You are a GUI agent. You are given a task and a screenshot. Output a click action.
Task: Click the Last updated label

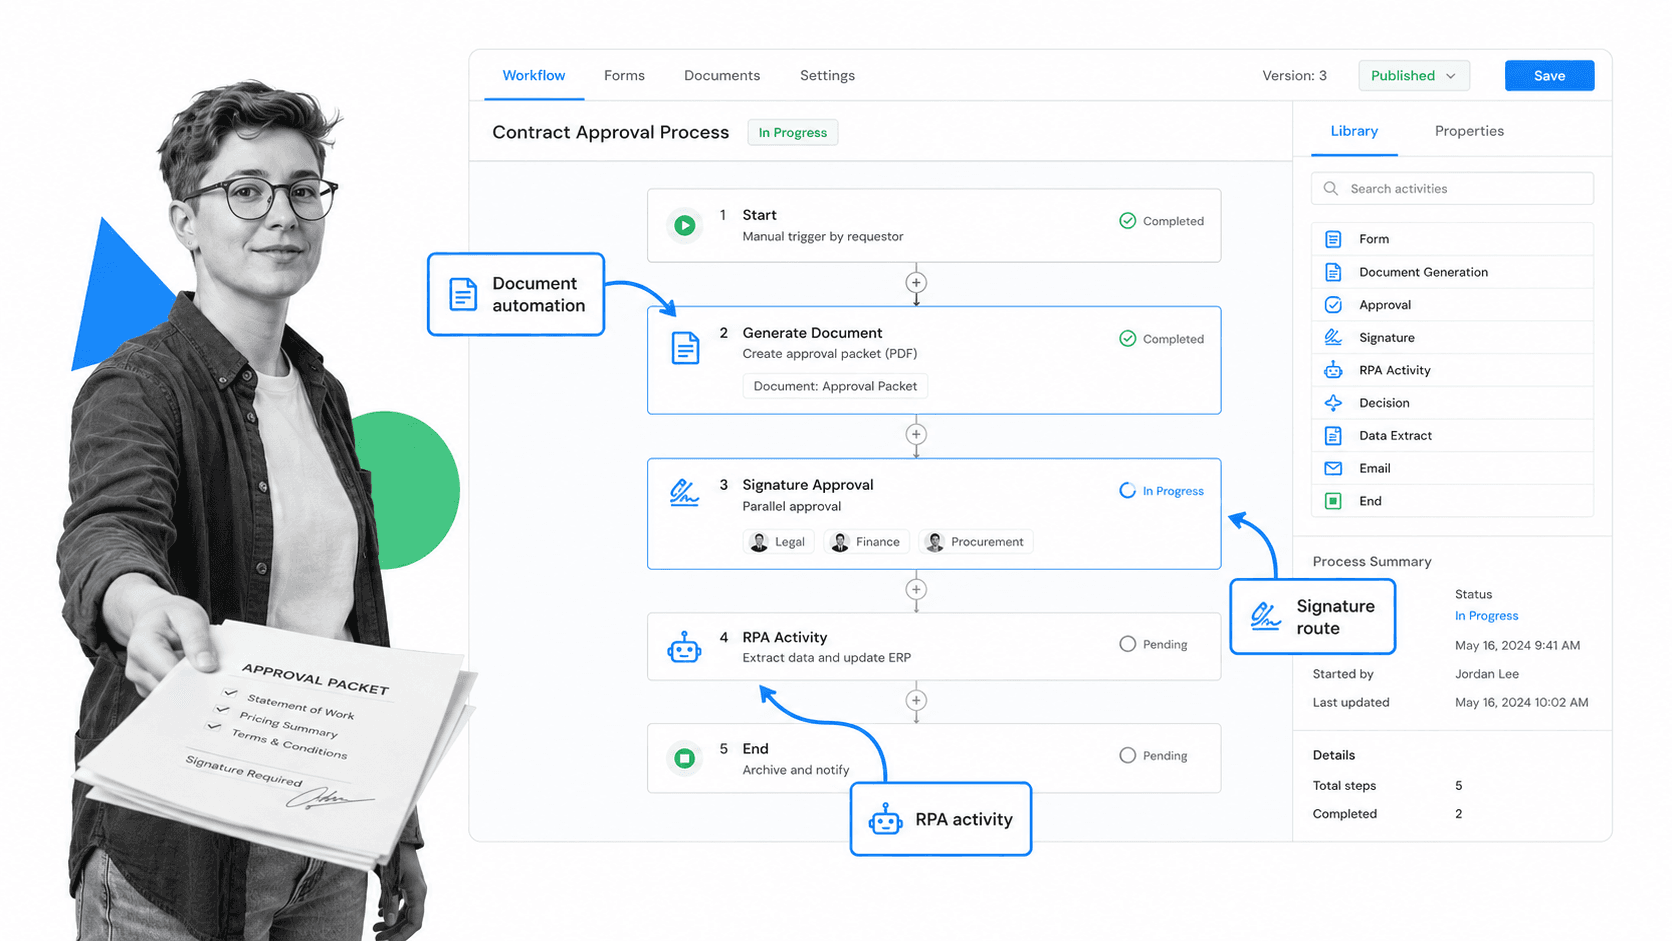(1351, 703)
